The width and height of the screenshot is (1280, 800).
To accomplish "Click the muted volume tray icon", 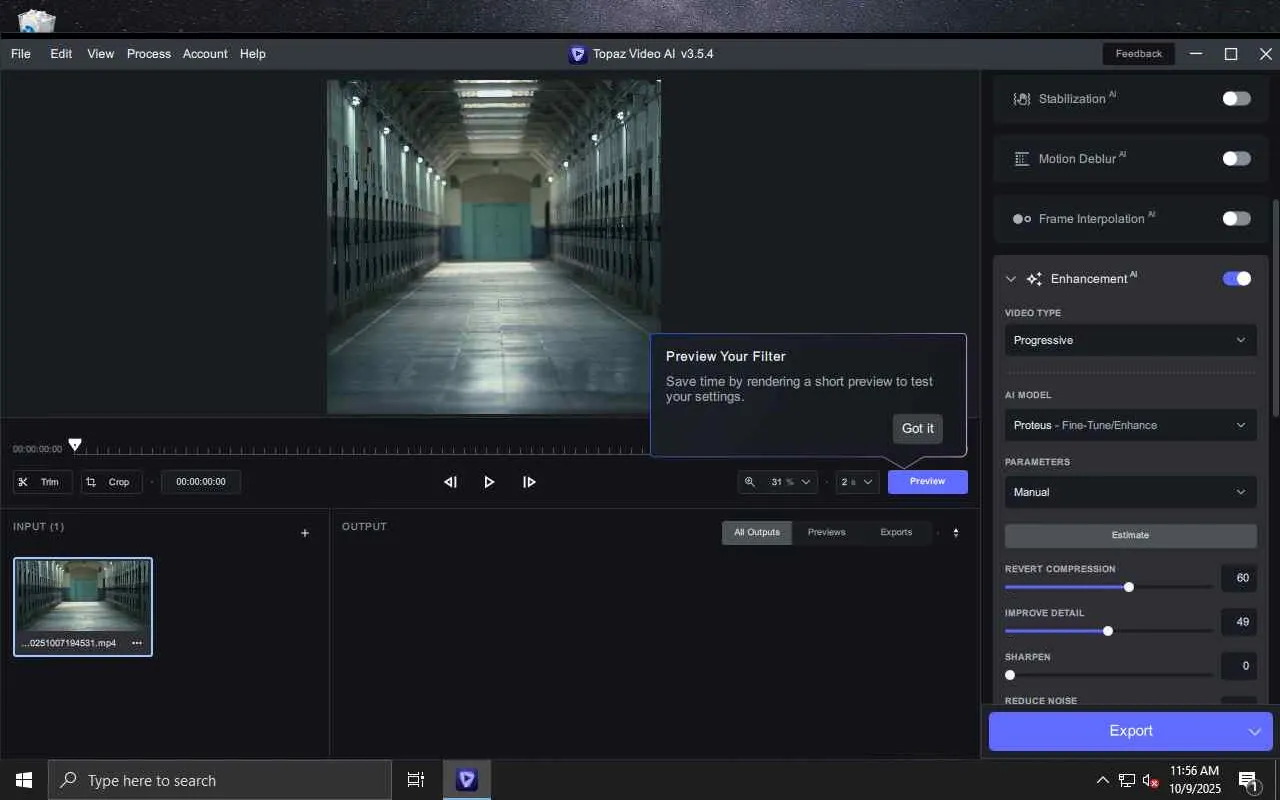I will [1151, 780].
